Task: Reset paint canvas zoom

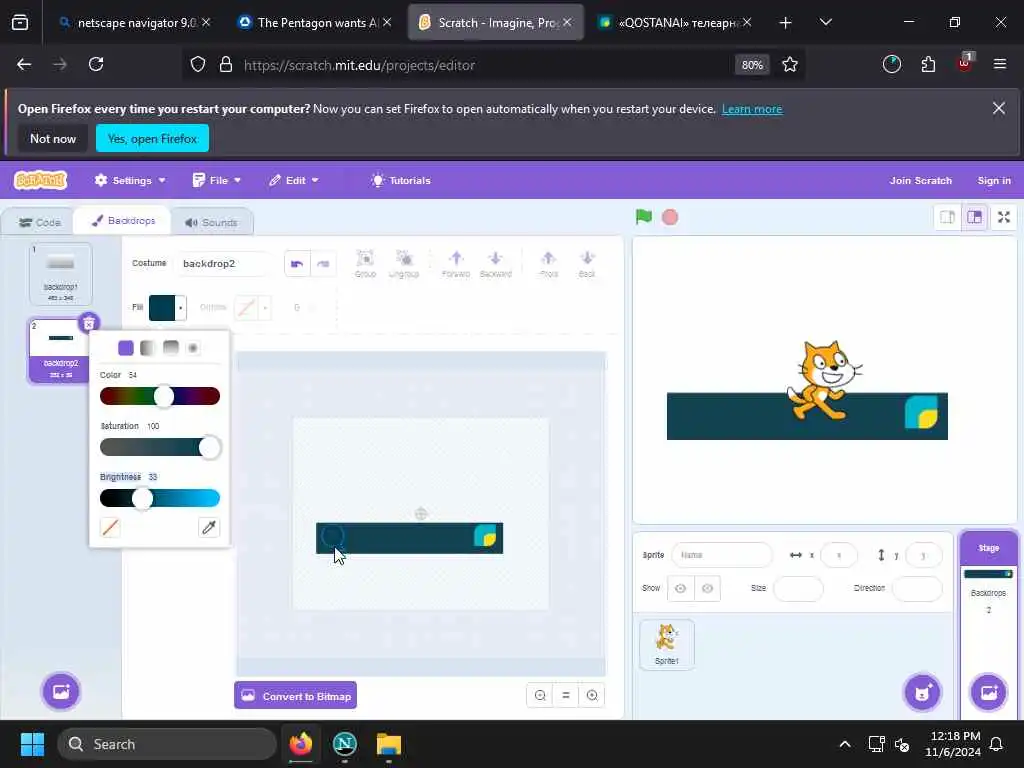Action: 566,696
